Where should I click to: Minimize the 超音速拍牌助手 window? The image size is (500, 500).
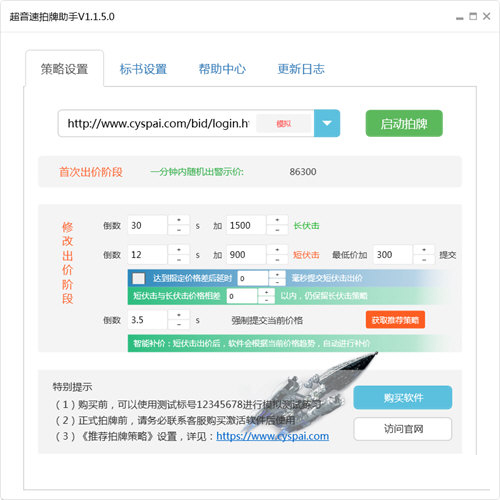click(x=460, y=17)
